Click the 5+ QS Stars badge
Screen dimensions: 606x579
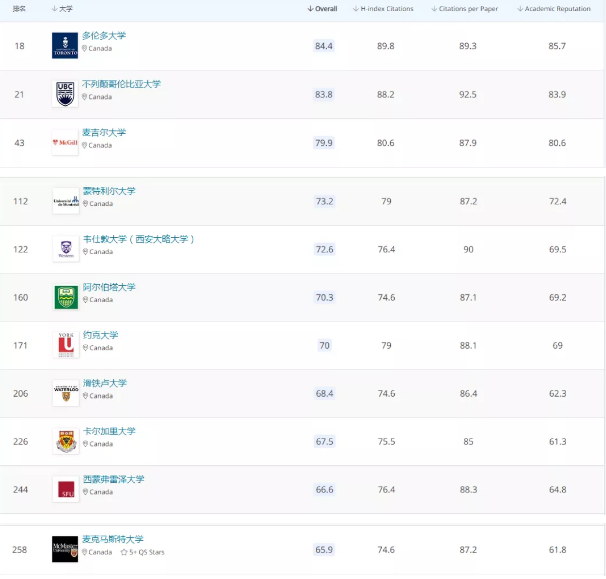pyautogui.click(x=143, y=552)
